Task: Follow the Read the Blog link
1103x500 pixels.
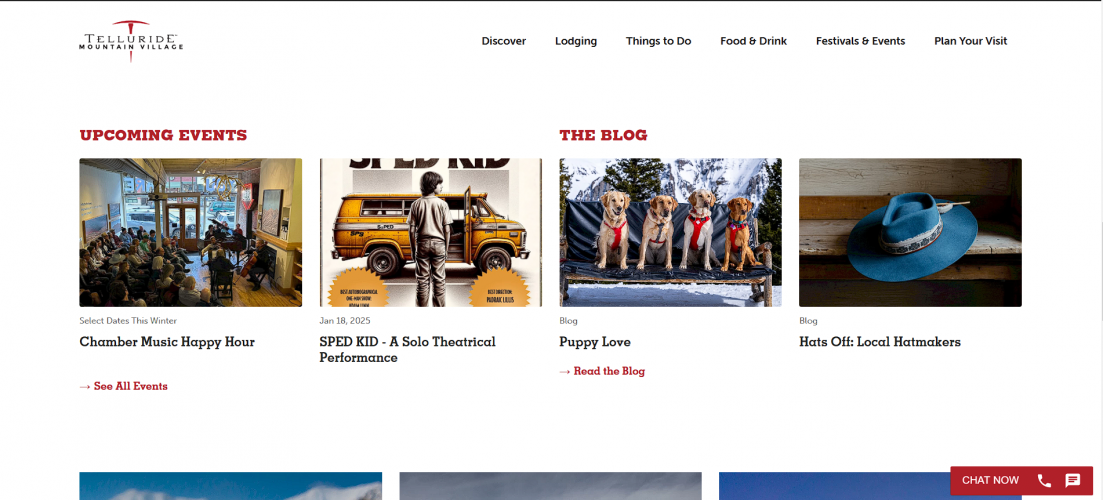Action: (x=602, y=371)
